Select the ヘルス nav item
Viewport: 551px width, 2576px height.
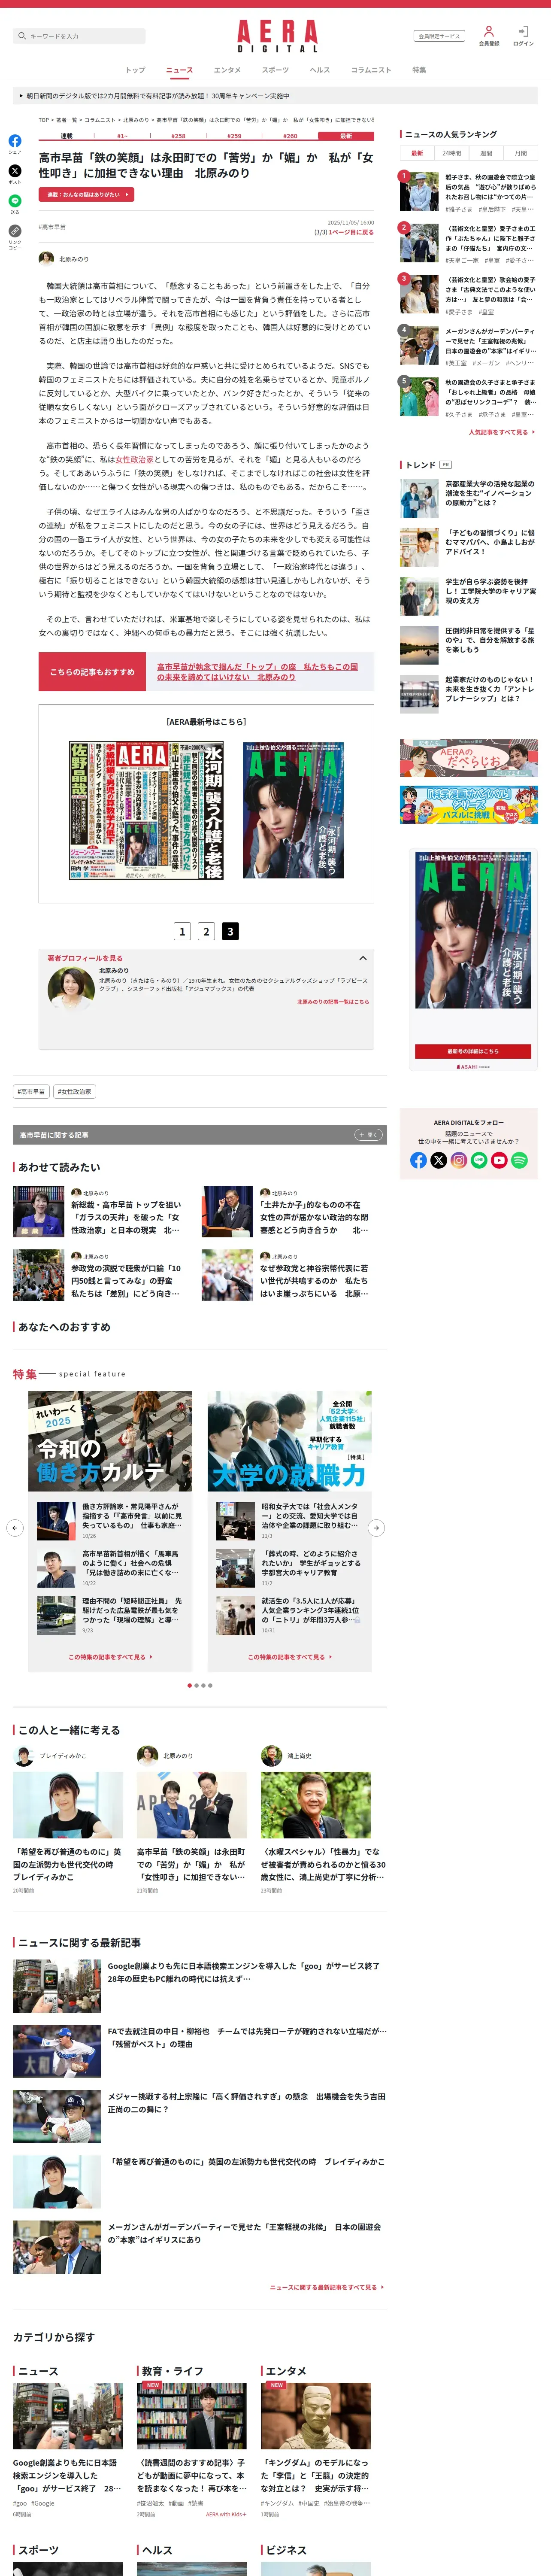pos(320,70)
